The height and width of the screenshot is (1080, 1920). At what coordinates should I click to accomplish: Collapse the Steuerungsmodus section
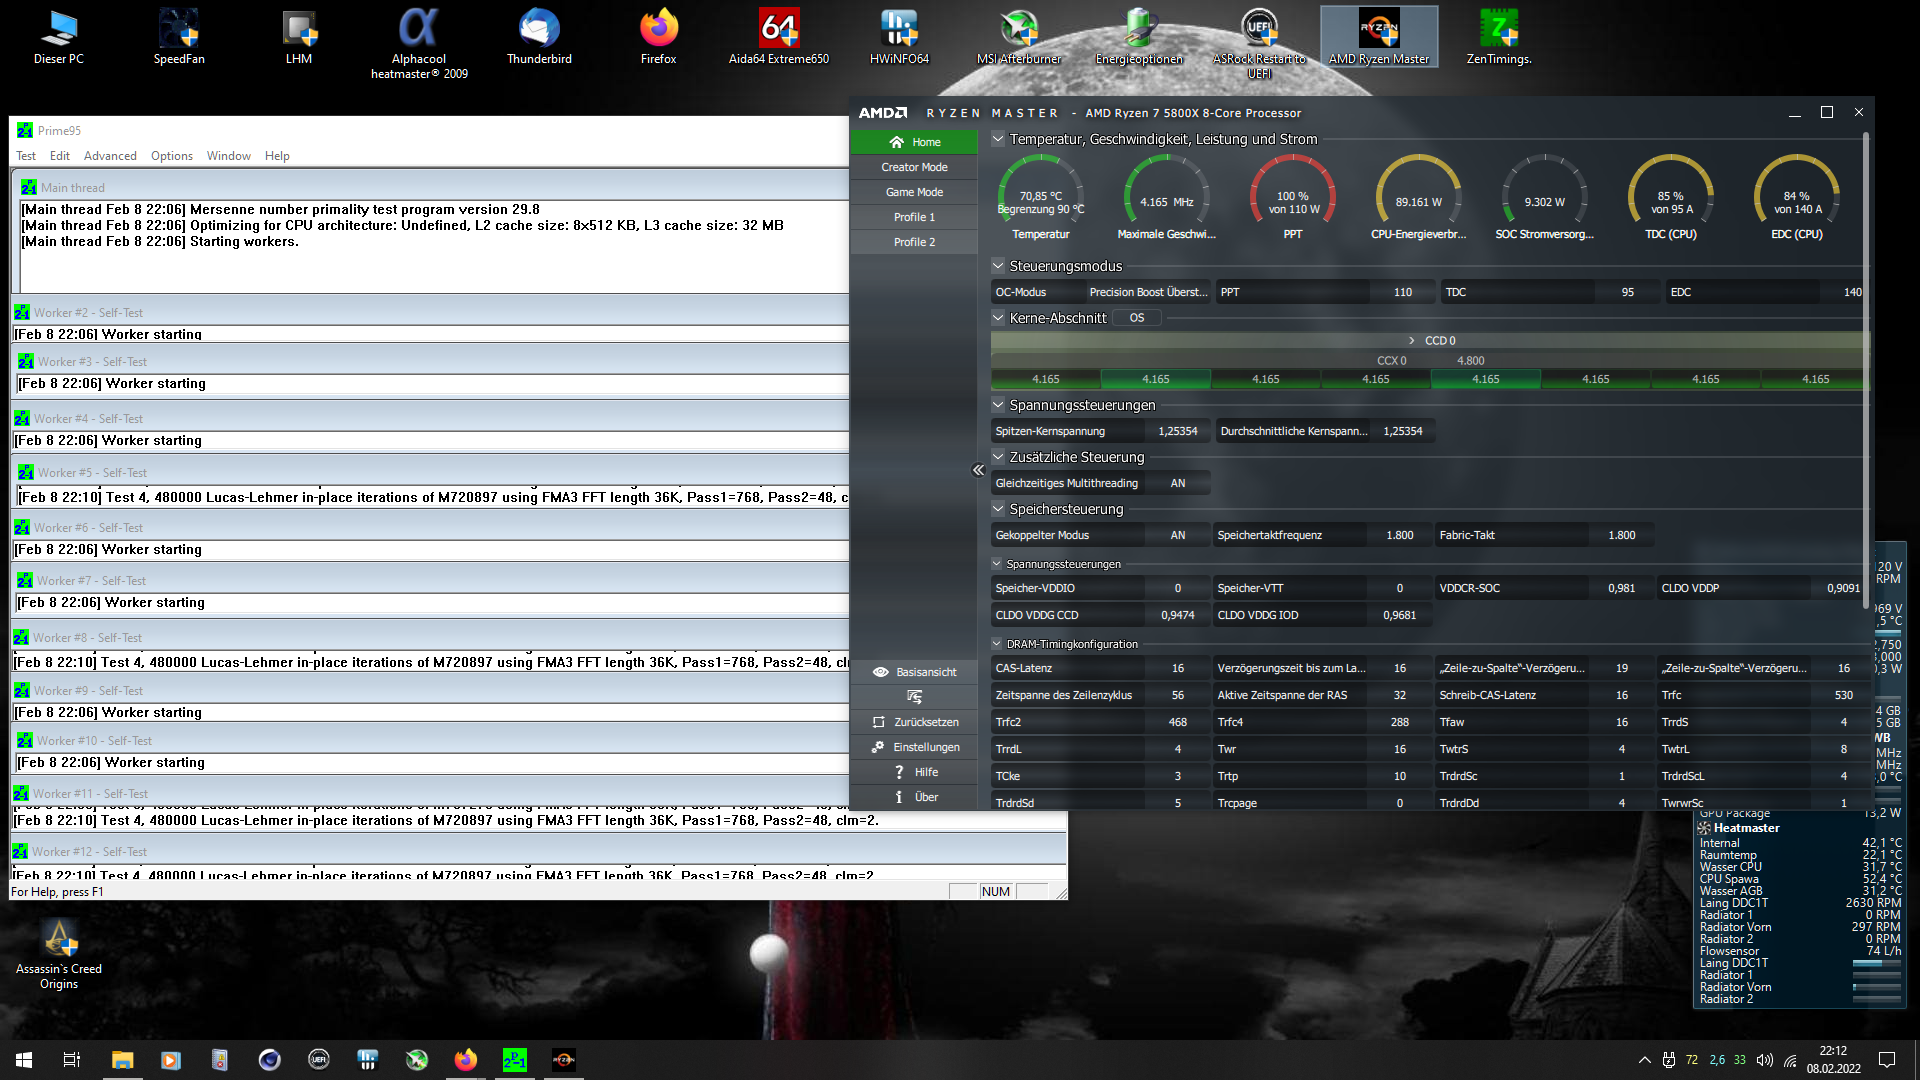(998, 266)
